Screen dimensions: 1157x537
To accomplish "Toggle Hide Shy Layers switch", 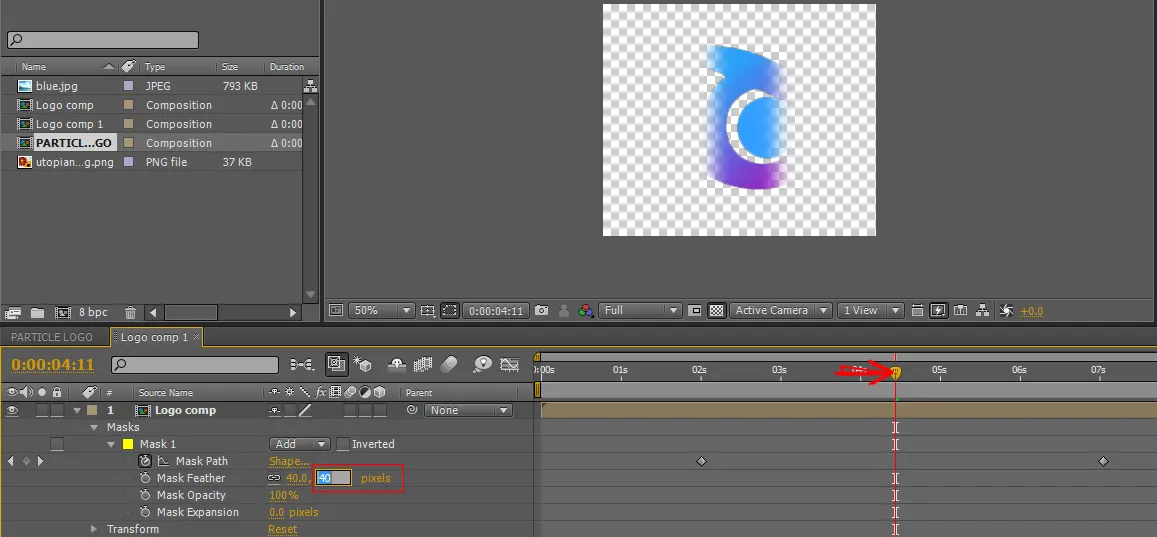I will tap(397, 364).
